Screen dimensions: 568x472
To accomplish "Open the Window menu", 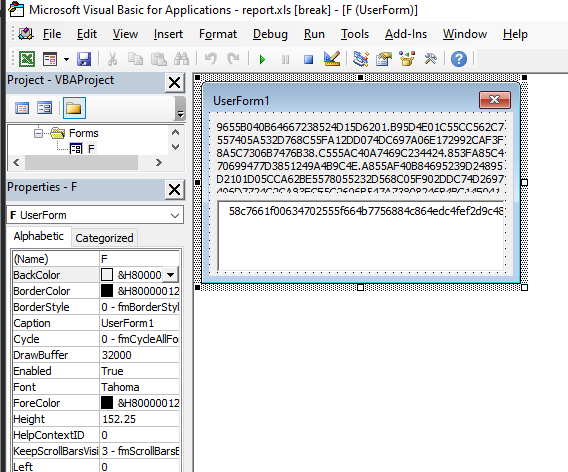I will 465,34.
